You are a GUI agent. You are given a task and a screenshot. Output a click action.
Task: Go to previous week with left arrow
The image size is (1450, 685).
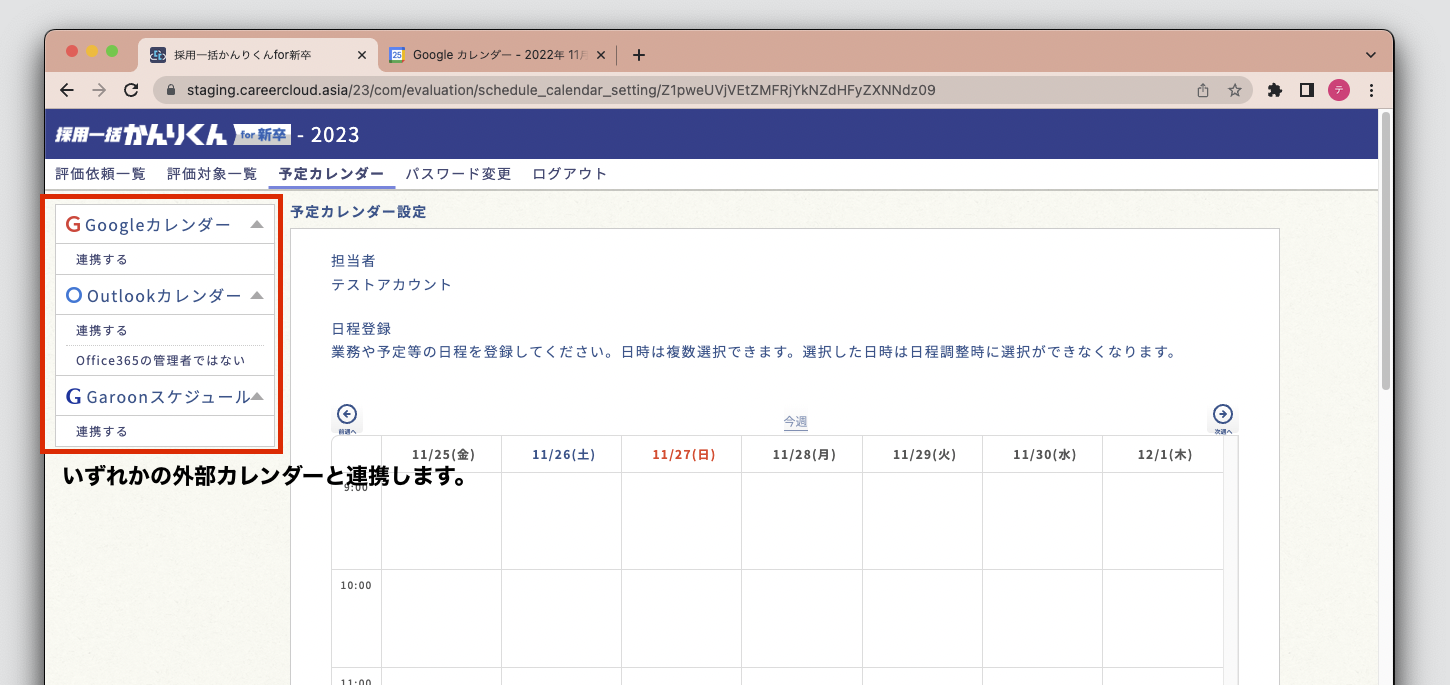347,415
